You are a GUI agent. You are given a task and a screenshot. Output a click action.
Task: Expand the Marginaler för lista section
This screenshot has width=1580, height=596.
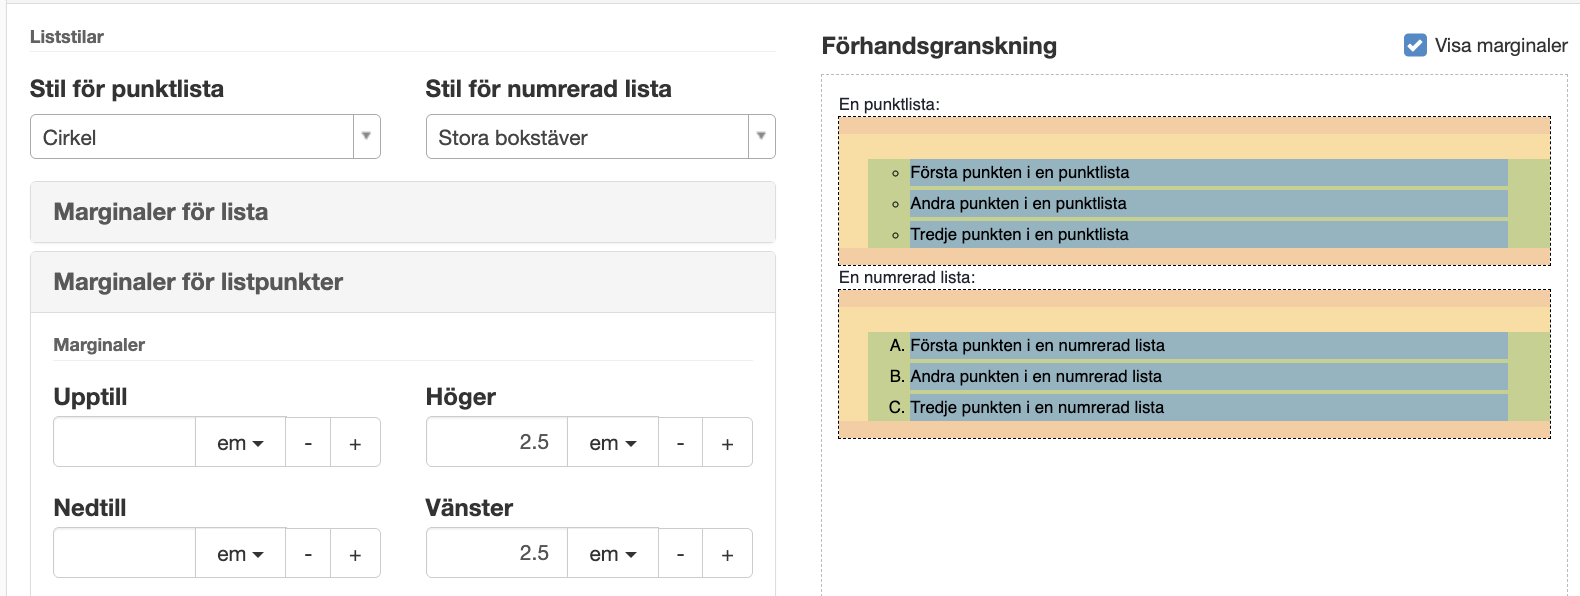point(403,212)
